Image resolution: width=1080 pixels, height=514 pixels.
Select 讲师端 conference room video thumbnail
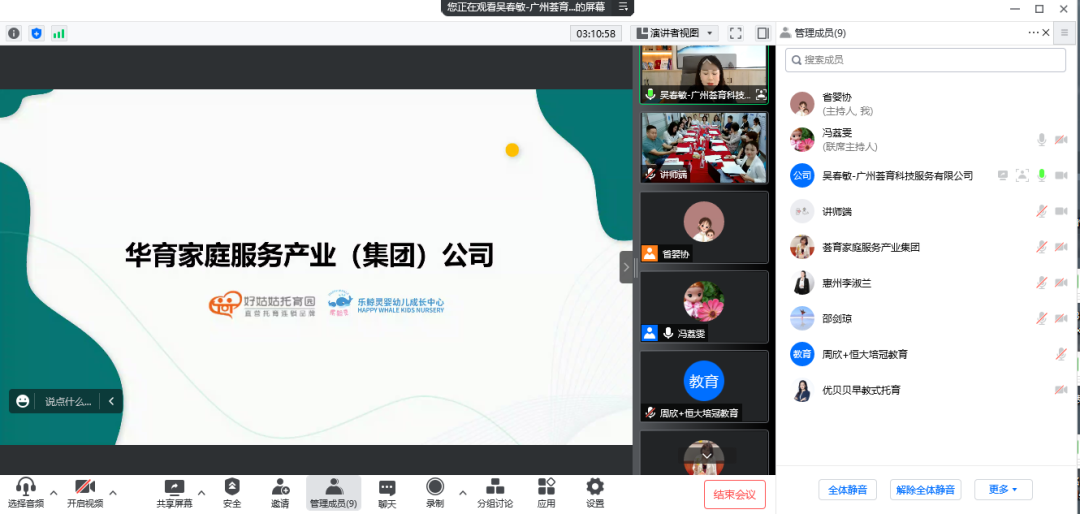point(704,147)
